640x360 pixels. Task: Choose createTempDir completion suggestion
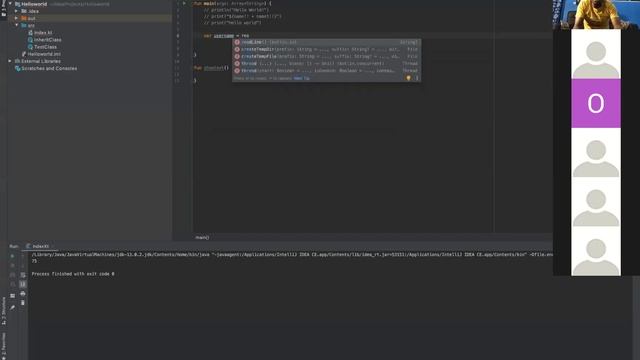[x=327, y=49]
